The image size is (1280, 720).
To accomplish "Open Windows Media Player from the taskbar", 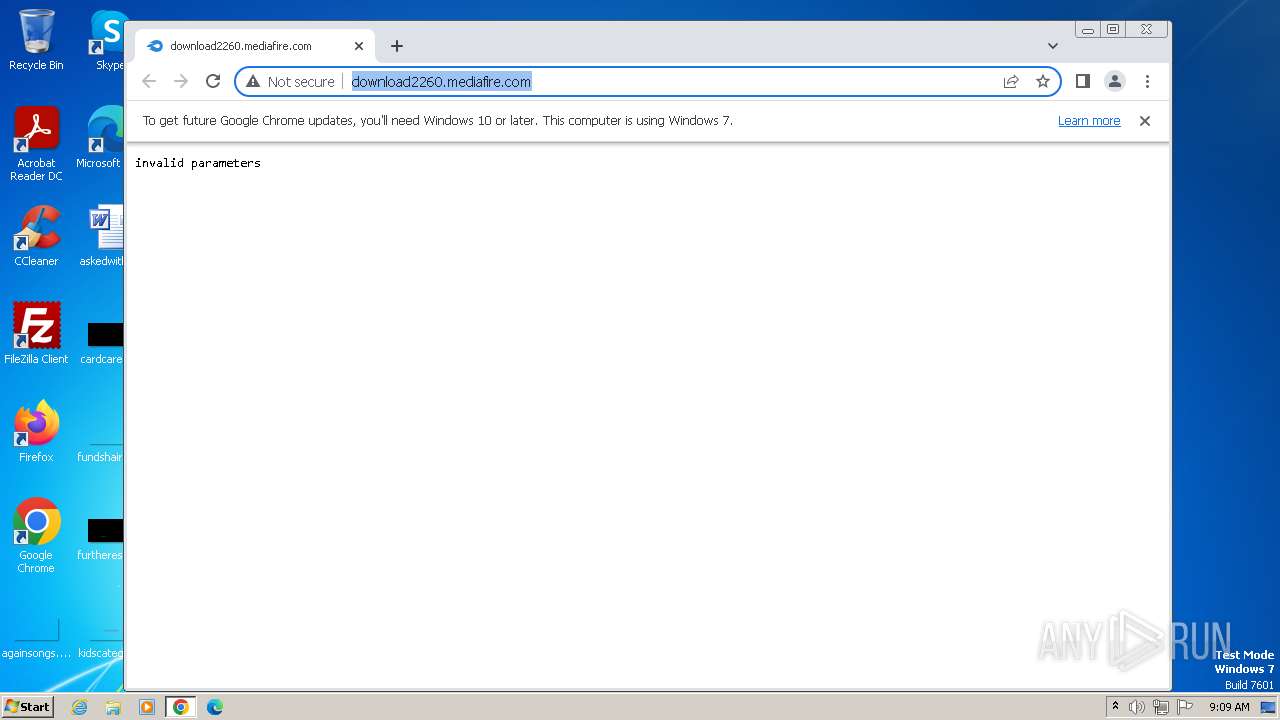I will (147, 707).
